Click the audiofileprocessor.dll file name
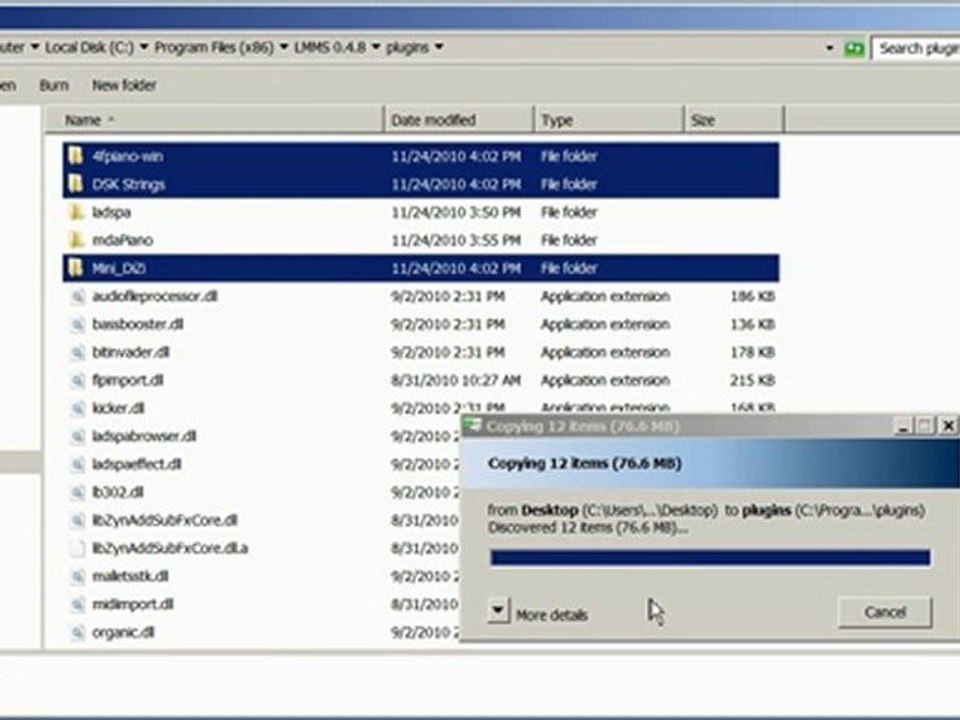Viewport: 960px width, 720px height. (155, 296)
